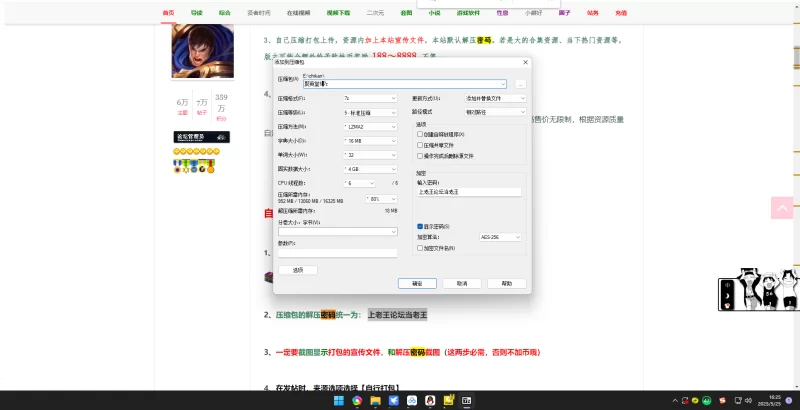Image resolution: width=800 pixels, height=410 pixels.
Task: Click the user medals row
Action: click(194, 166)
